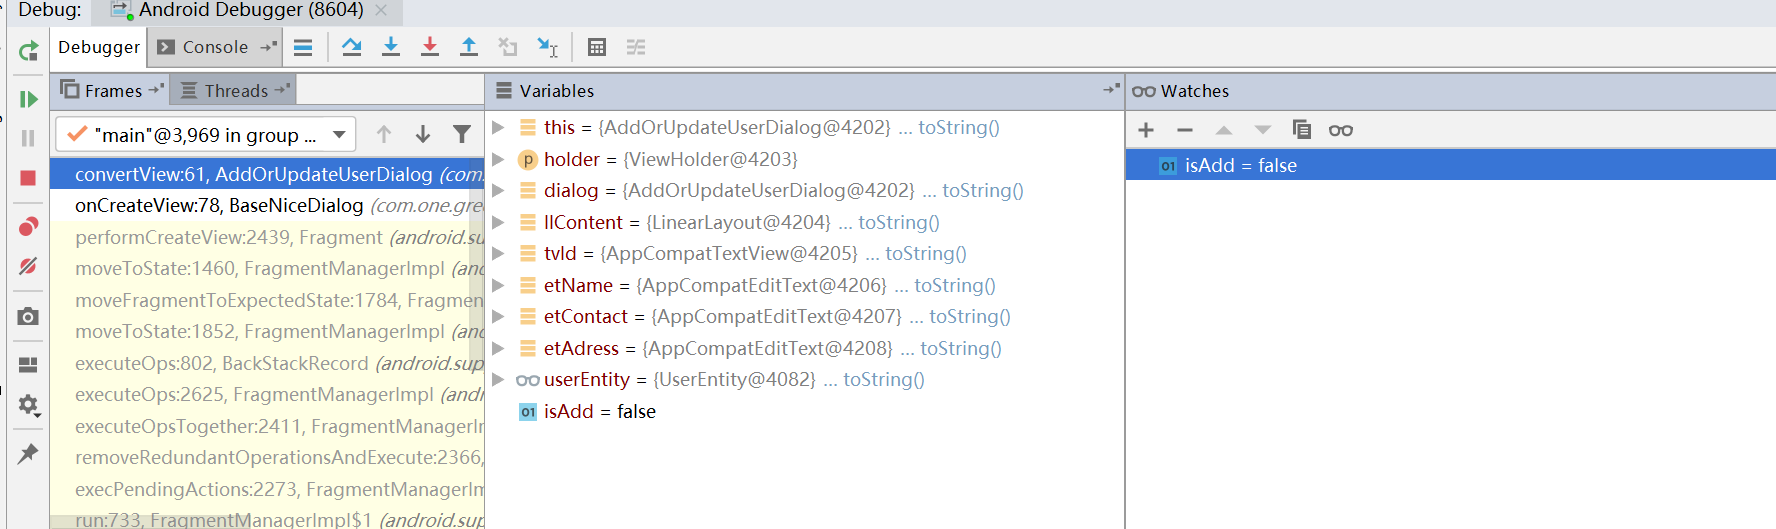This screenshot has height=529, width=1776.
Task: View breakpoints via the red circles icon
Action: (x=28, y=227)
